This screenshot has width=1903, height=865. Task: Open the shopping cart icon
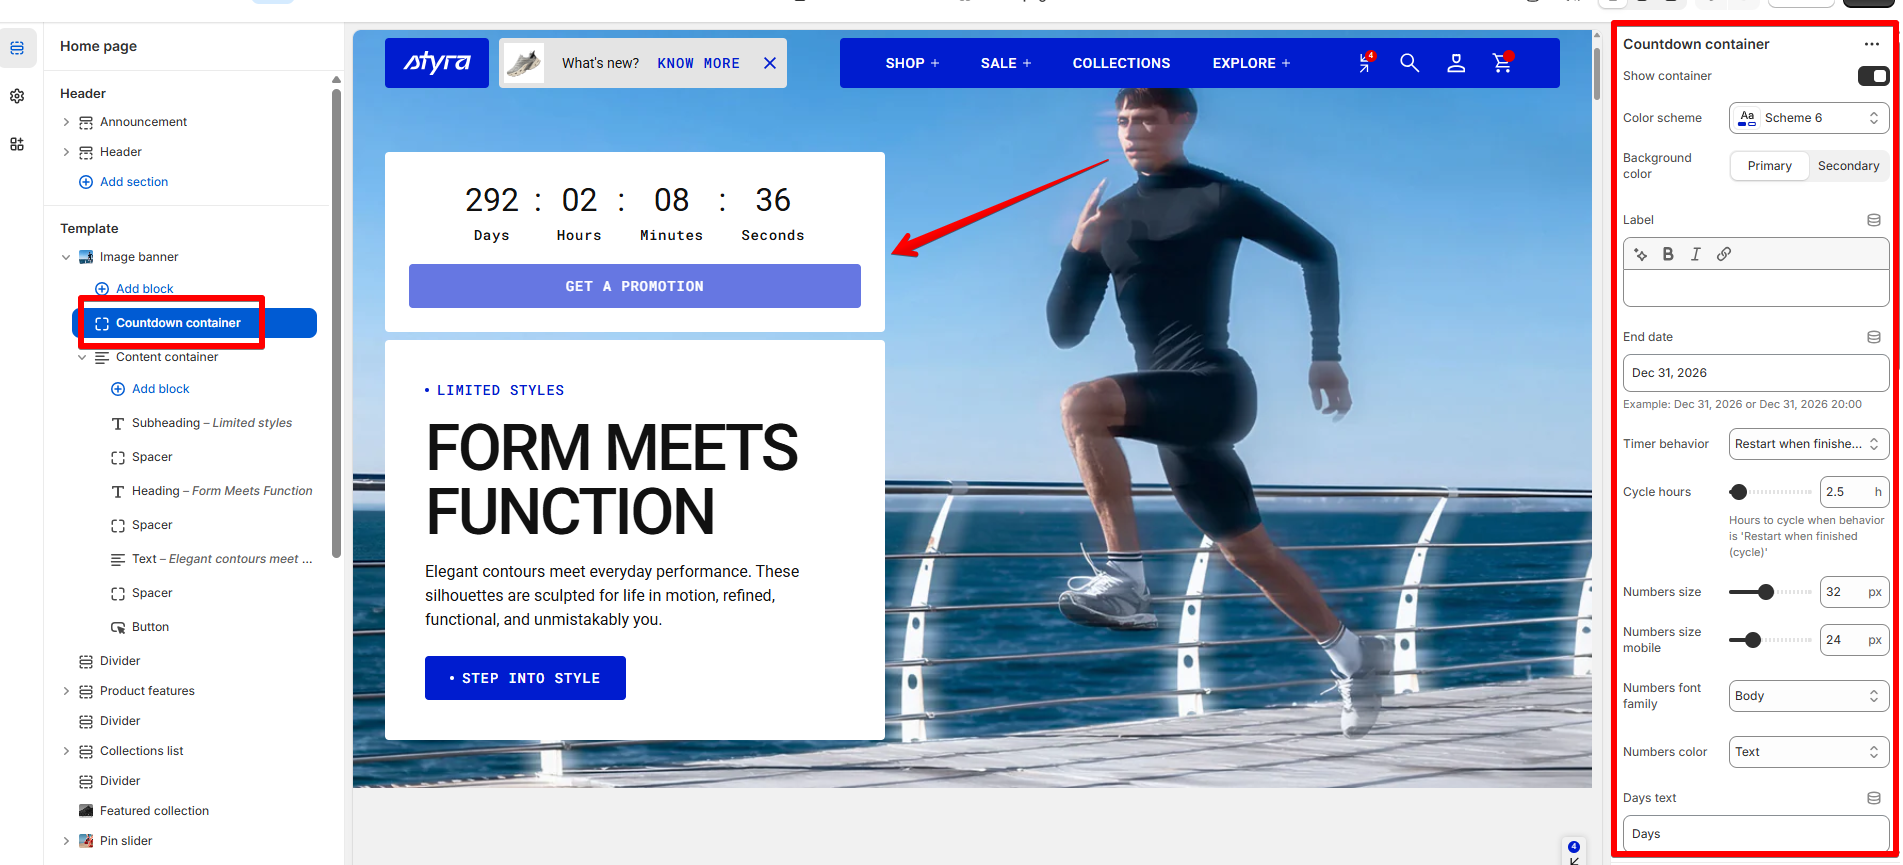pos(1502,63)
